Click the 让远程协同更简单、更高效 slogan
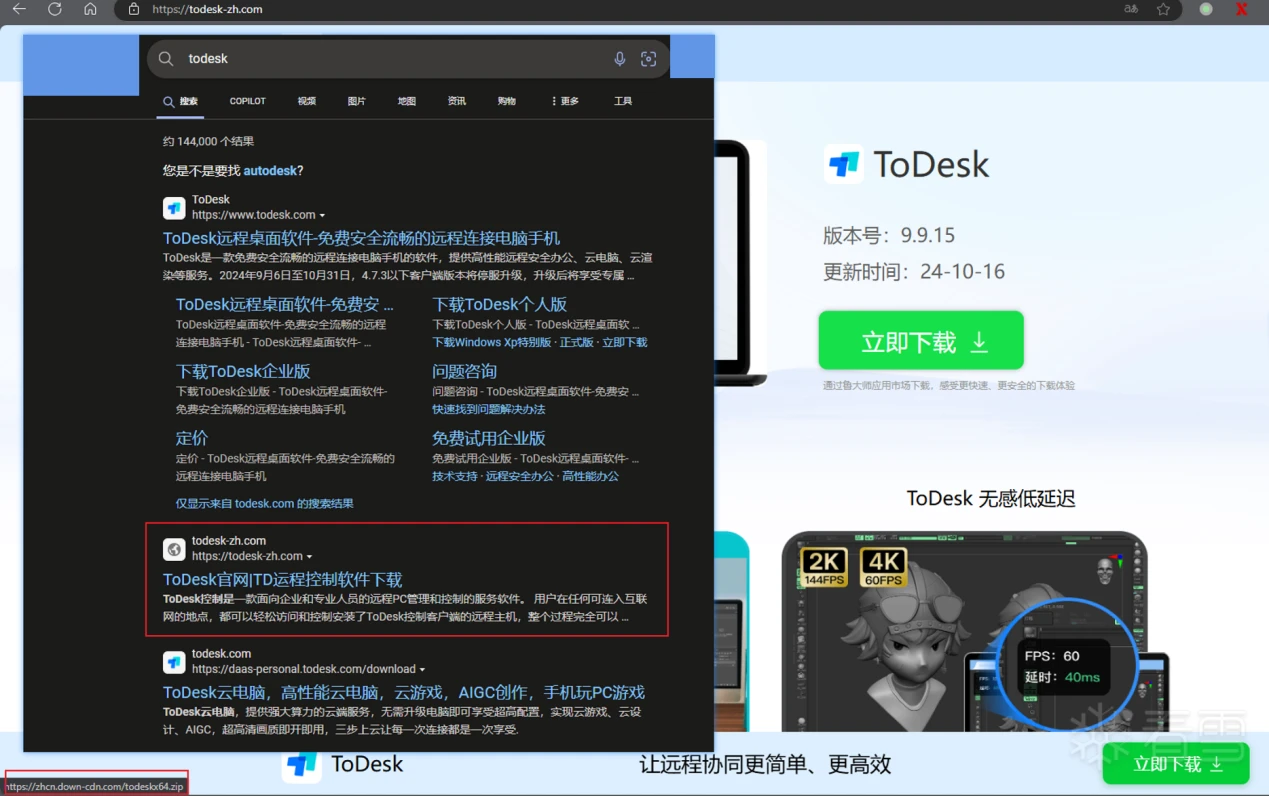This screenshot has height=796, width=1269. 764,765
